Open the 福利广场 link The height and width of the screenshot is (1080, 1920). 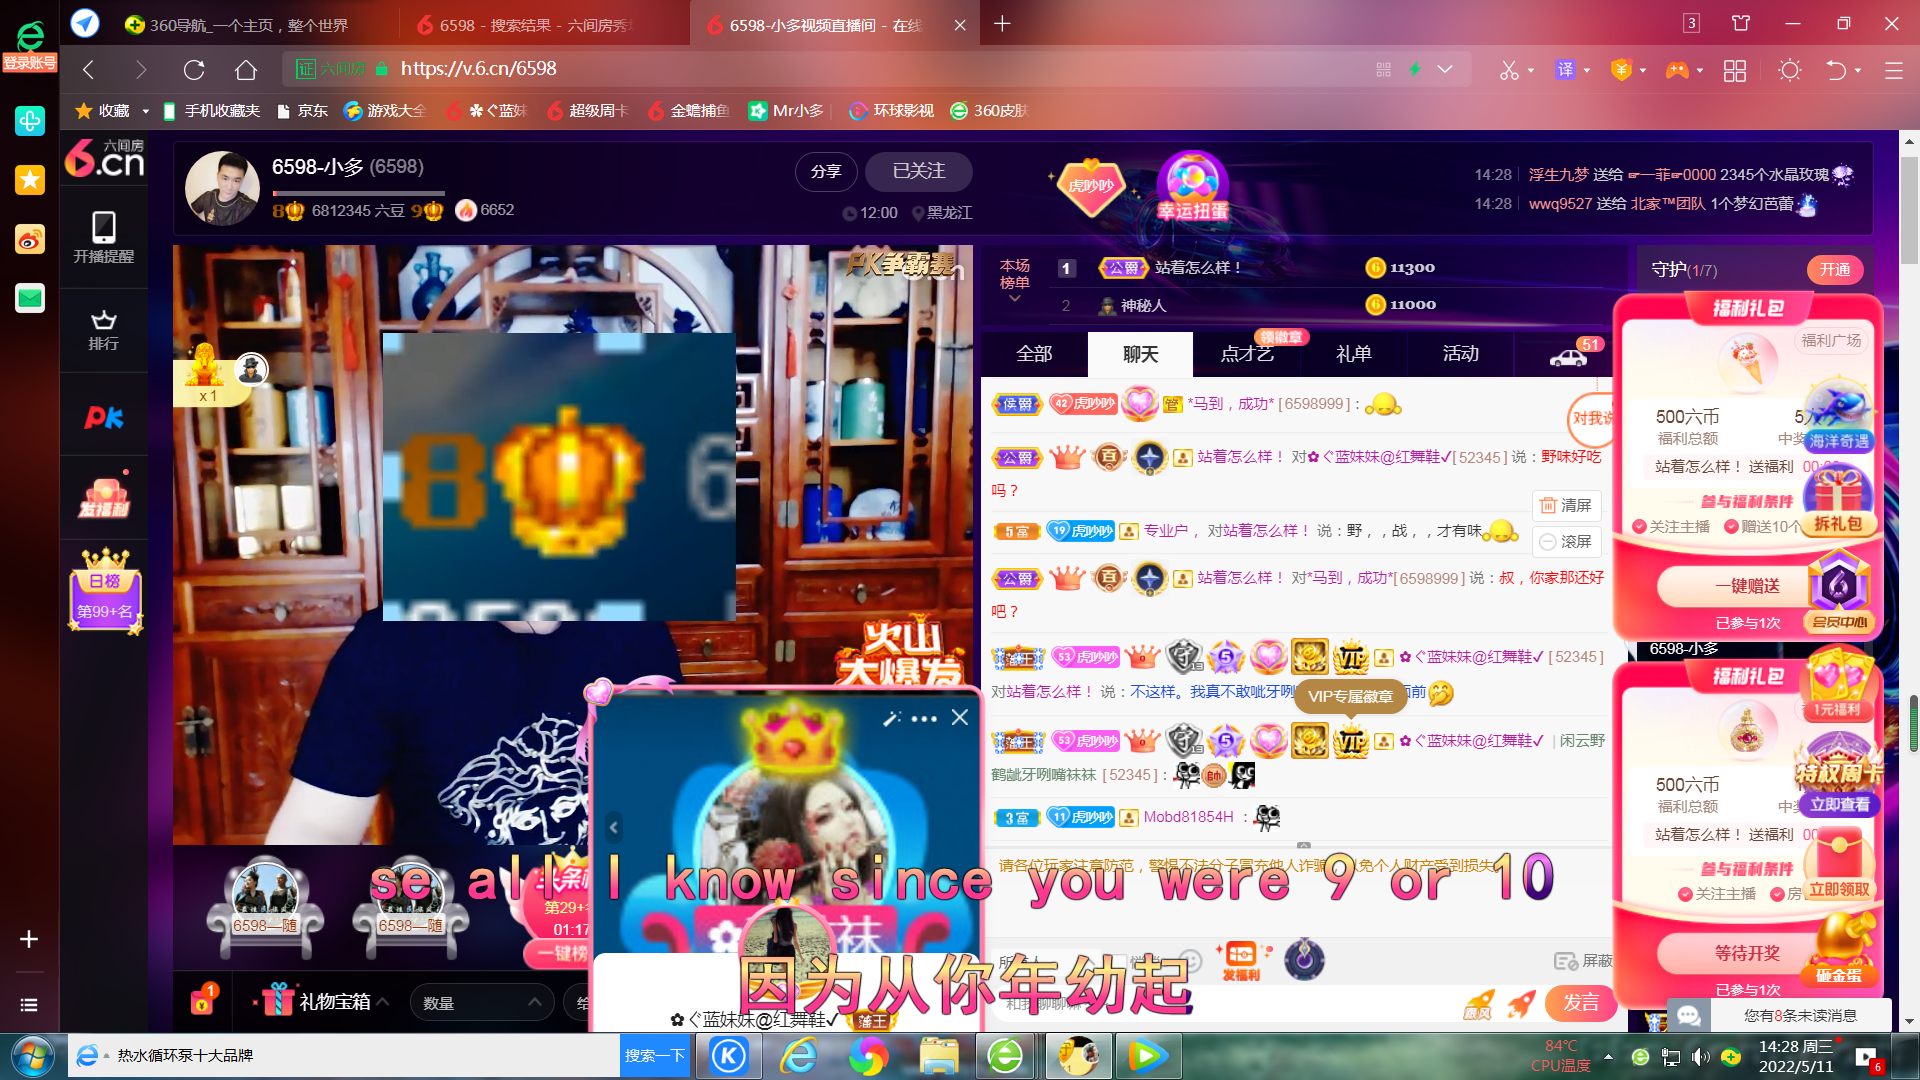1831,340
